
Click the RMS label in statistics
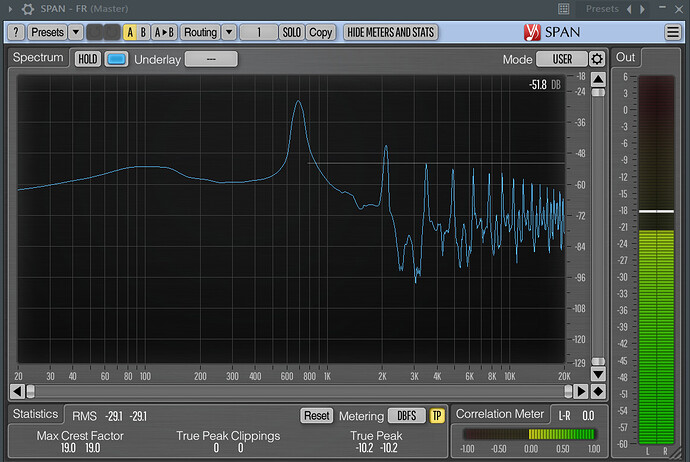(84, 416)
